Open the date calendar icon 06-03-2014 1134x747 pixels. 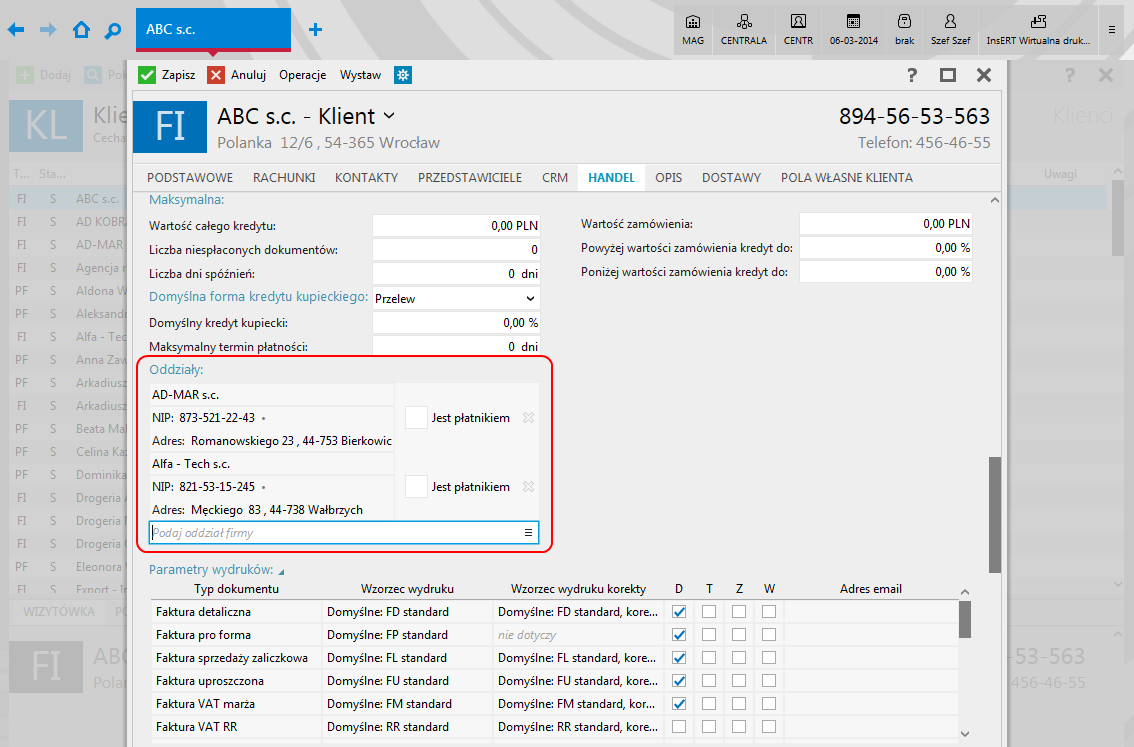coord(853,27)
